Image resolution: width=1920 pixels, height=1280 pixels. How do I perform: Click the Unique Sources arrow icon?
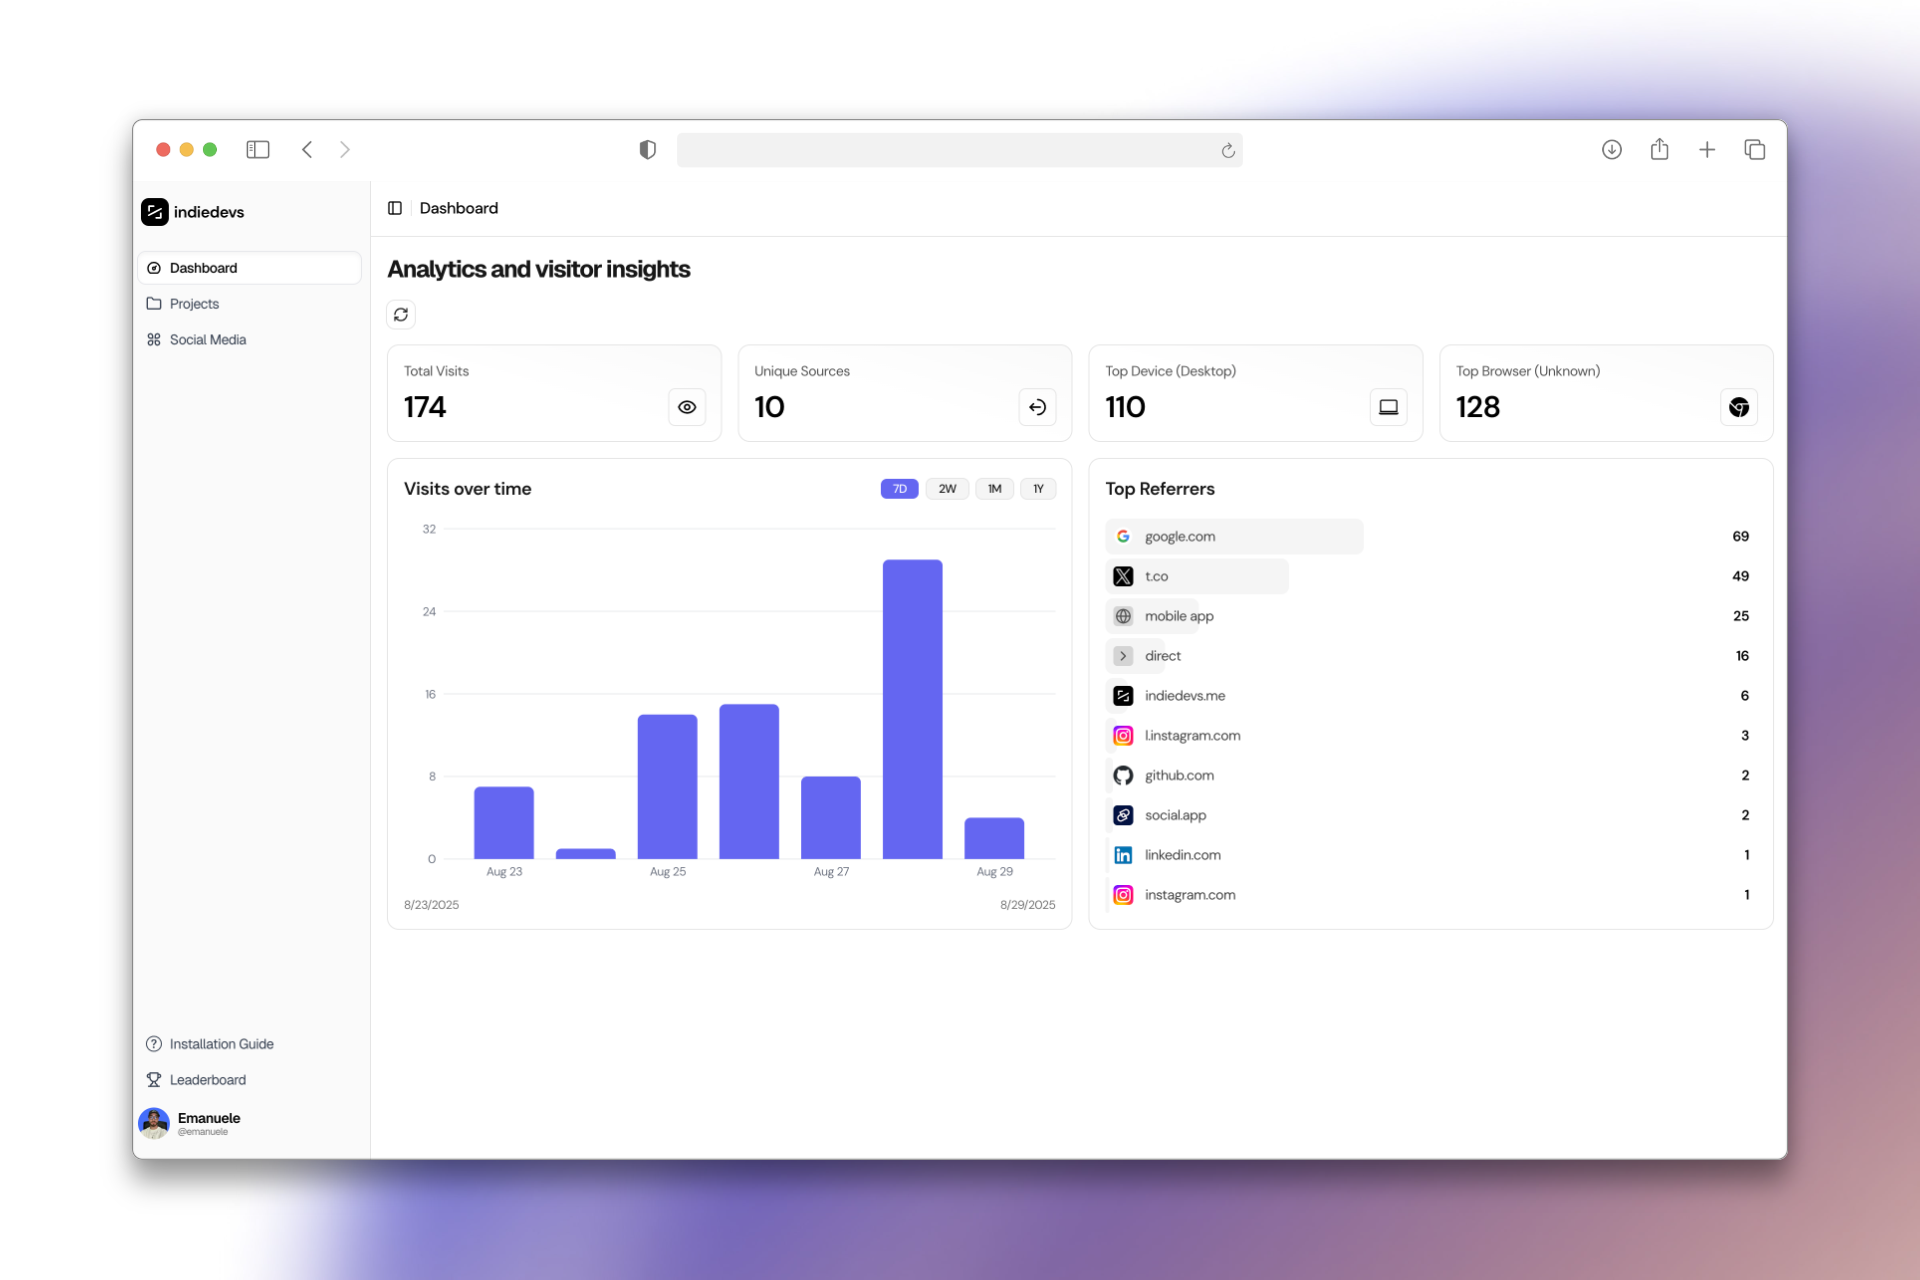coord(1037,407)
